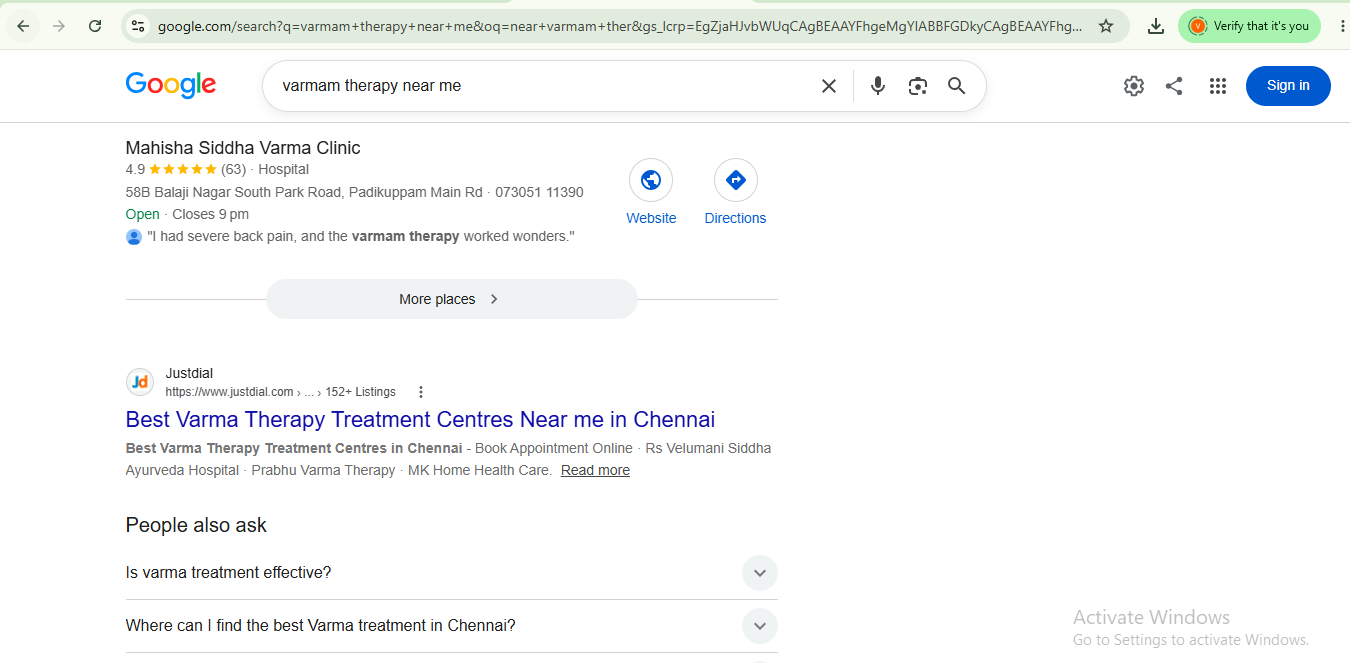Click the Read more link
The width and height of the screenshot is (1350, 663).
(x=595, y=470)
